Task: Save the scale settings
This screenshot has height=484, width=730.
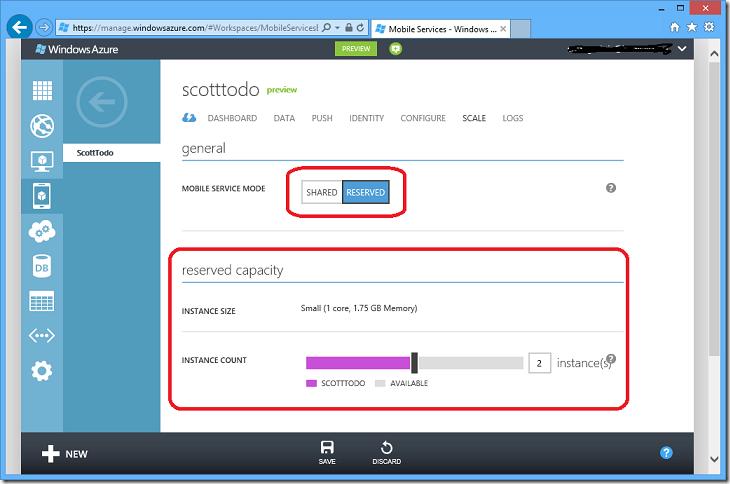Action: [327, 453]
